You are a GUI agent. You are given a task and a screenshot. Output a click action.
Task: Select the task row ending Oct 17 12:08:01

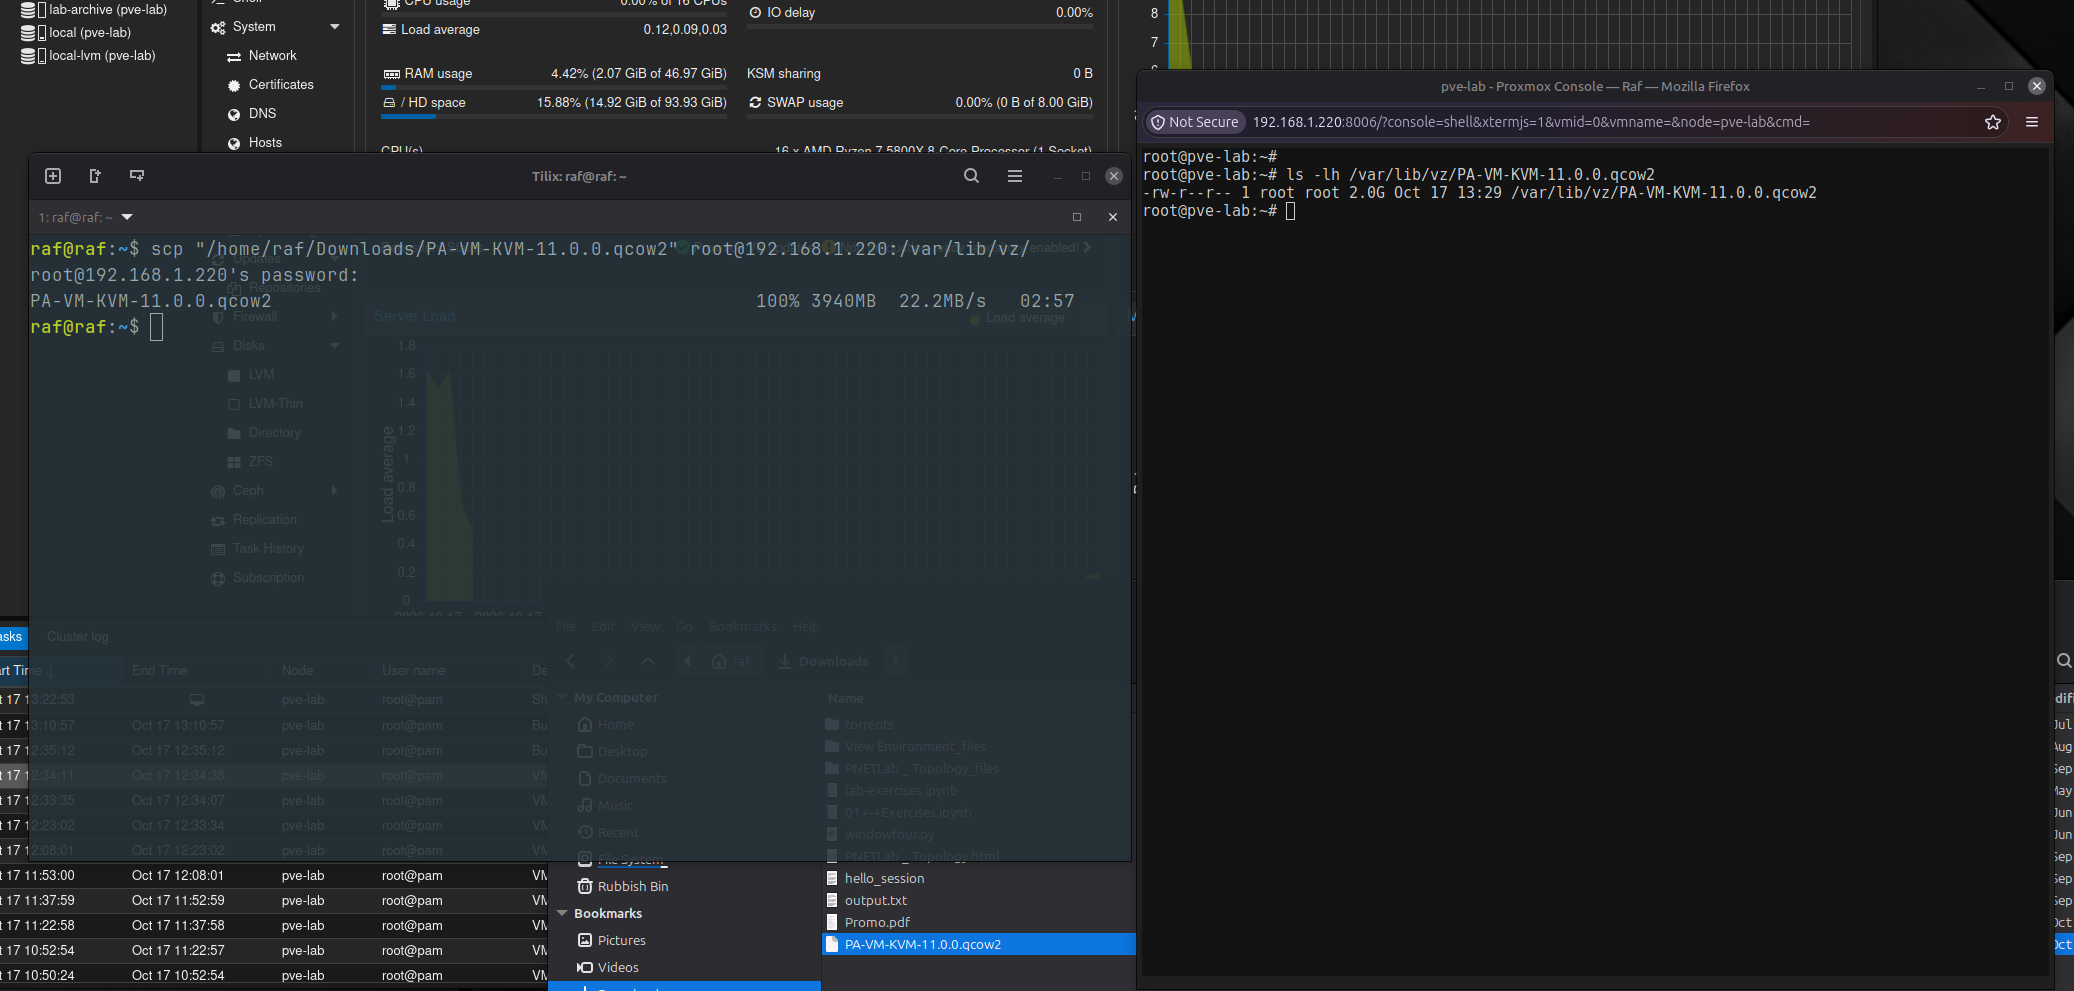274,876
